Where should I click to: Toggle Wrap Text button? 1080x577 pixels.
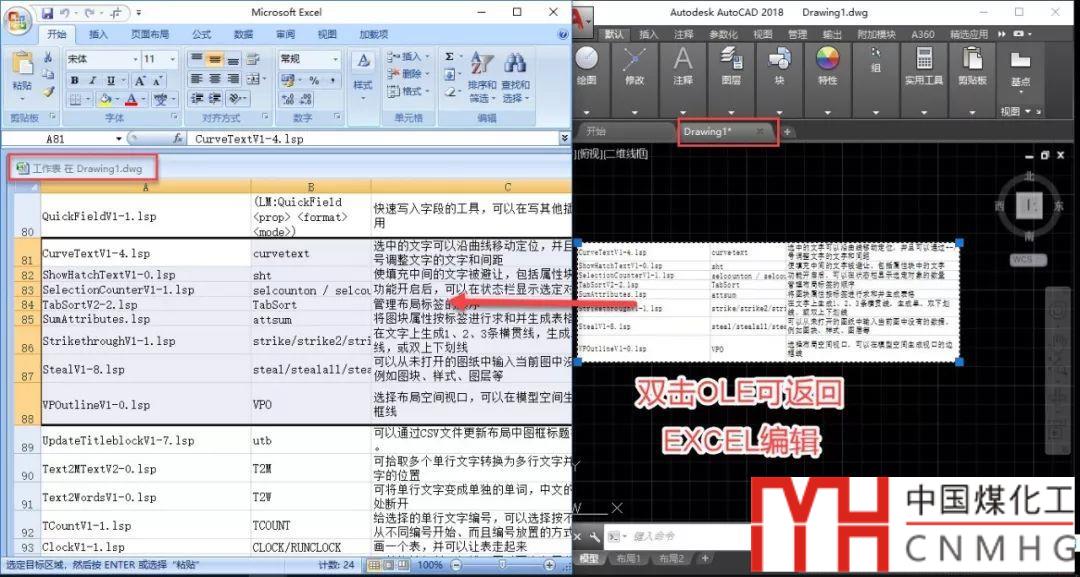click(x=253, y=59)
